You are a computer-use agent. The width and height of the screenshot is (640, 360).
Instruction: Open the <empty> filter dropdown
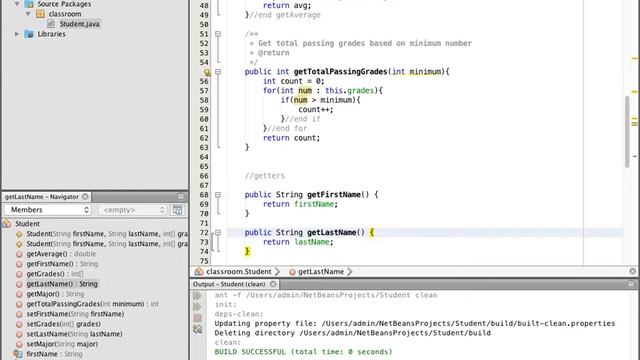click(x=133, y=210)
